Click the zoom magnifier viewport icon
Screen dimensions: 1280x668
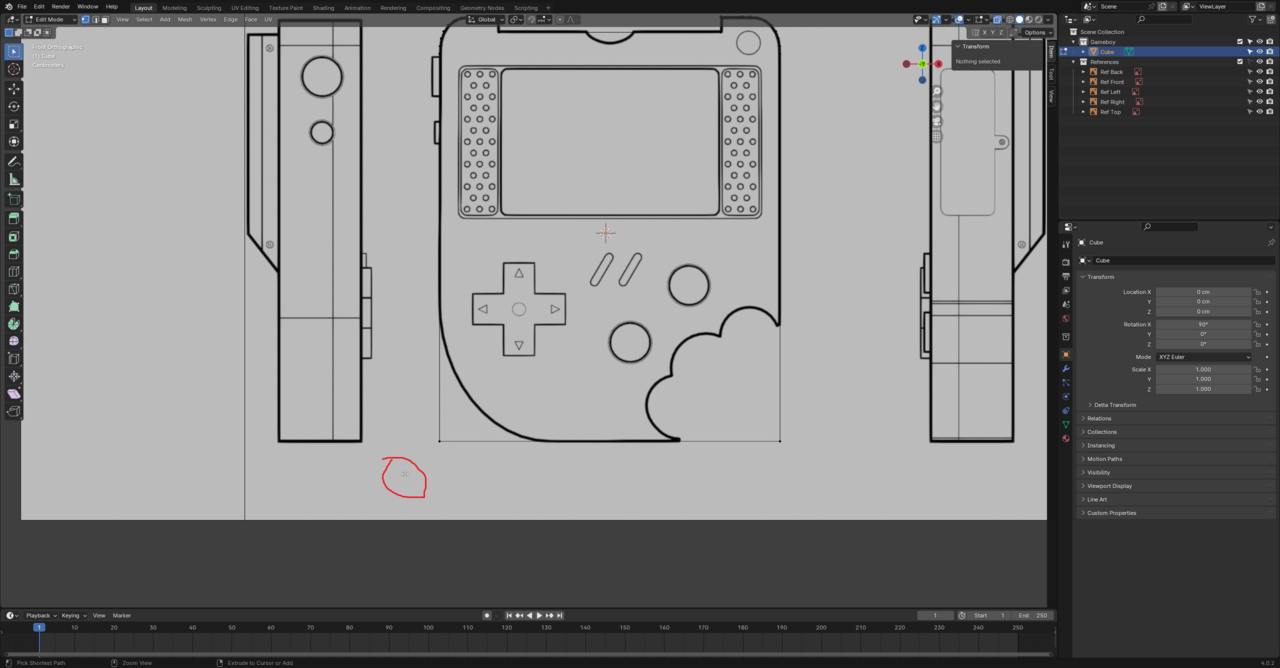pos(937,91)
